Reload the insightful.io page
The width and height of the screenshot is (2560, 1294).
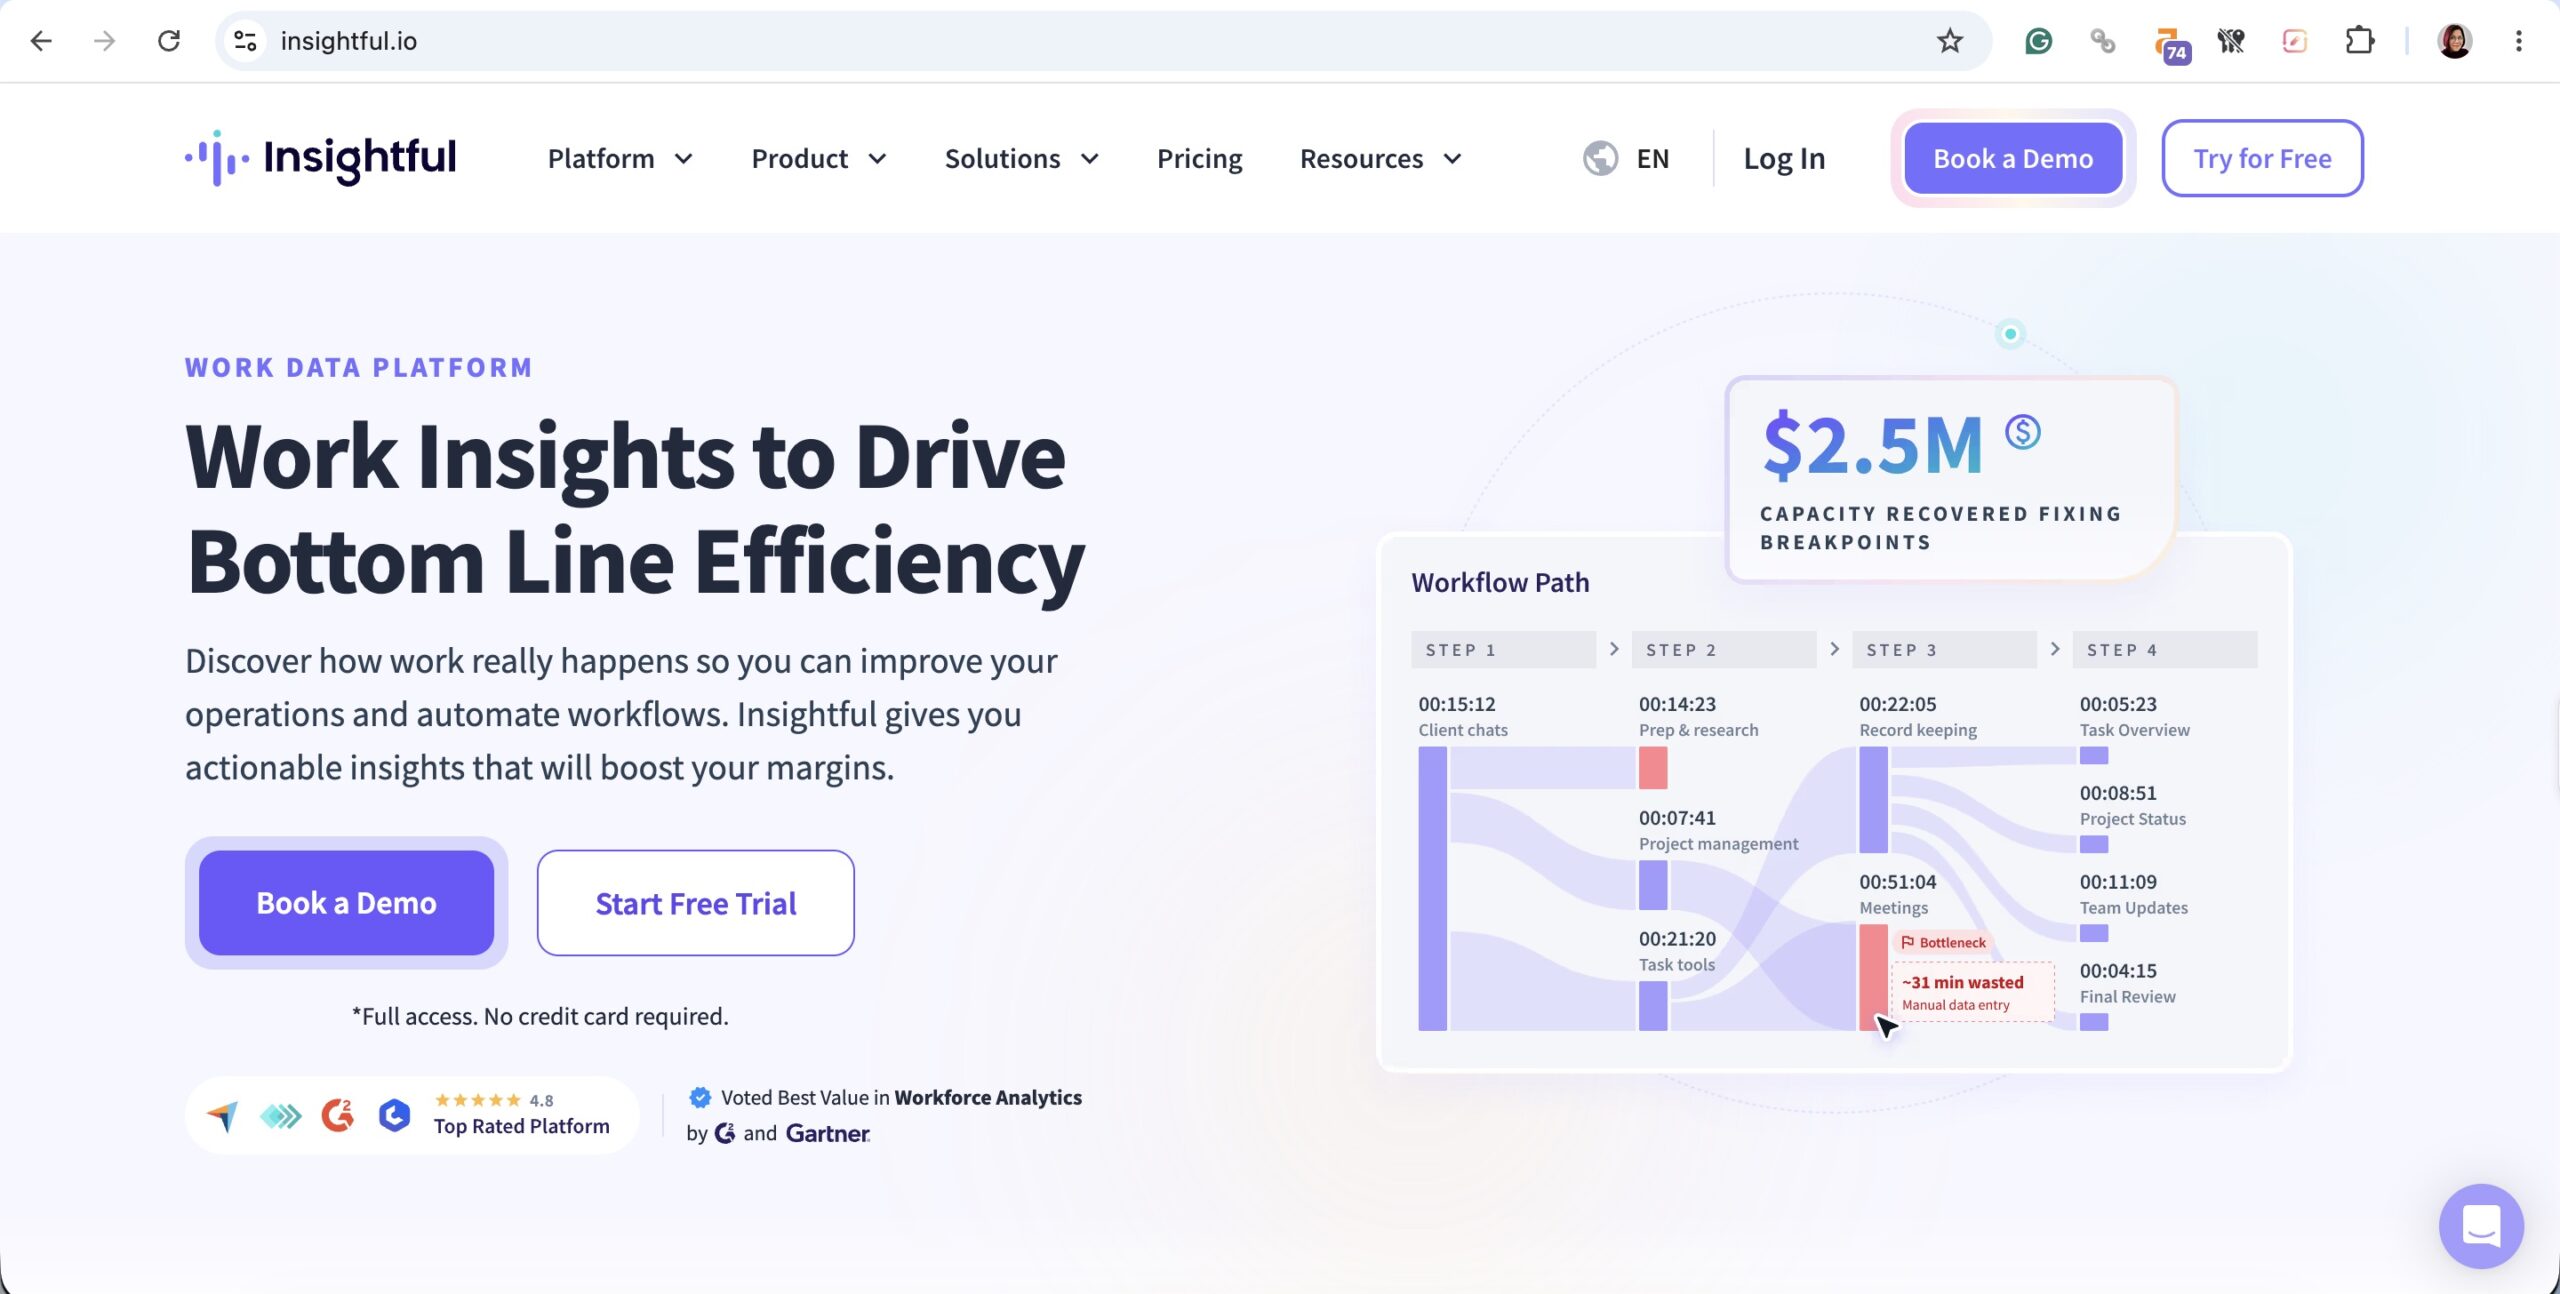coord(169,41)
